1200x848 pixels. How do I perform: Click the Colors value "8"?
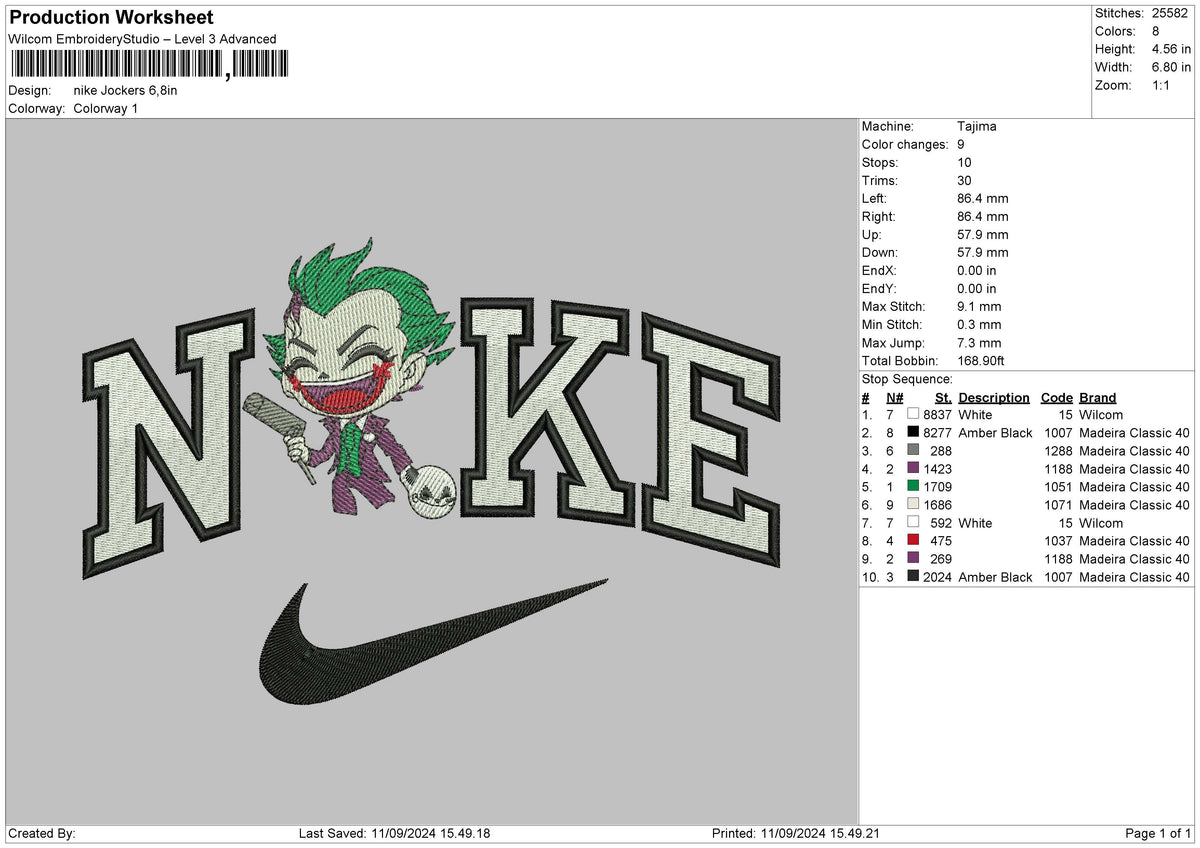1154,31
